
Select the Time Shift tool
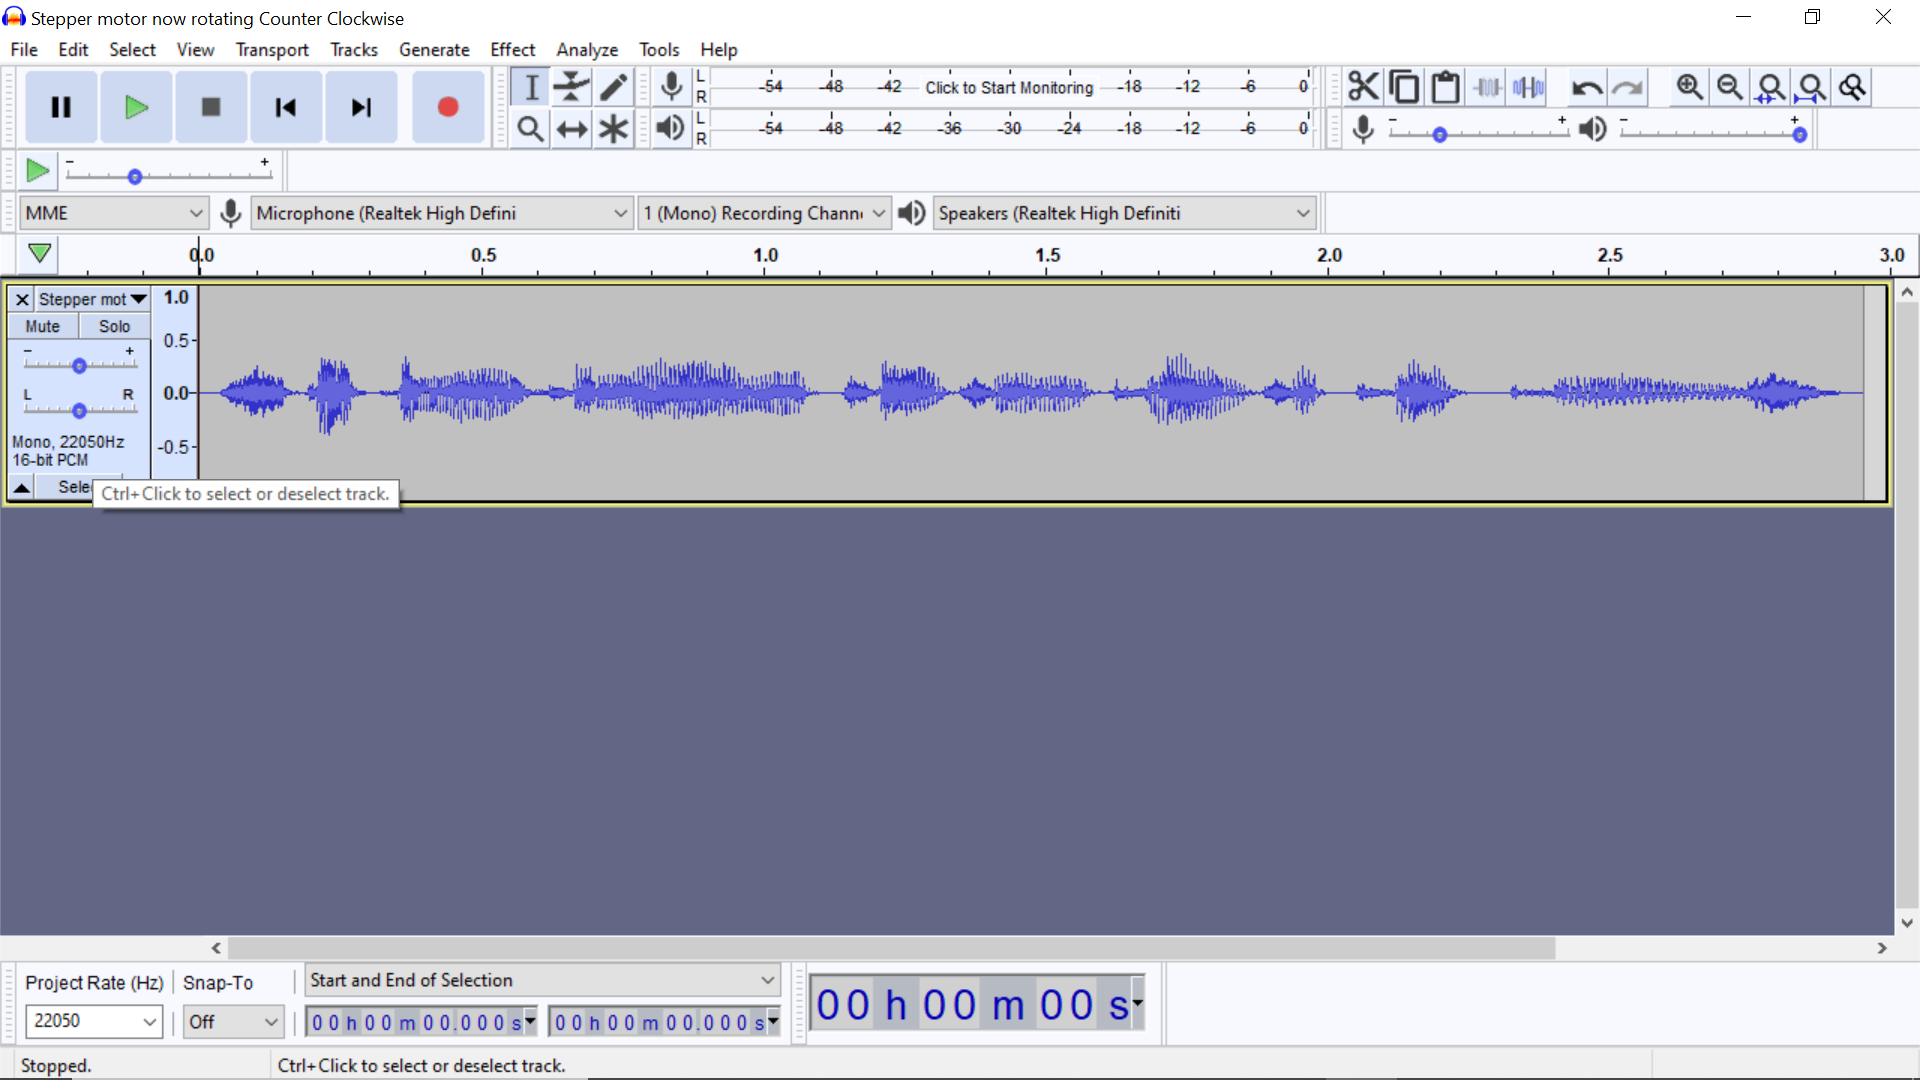point(572,129)
